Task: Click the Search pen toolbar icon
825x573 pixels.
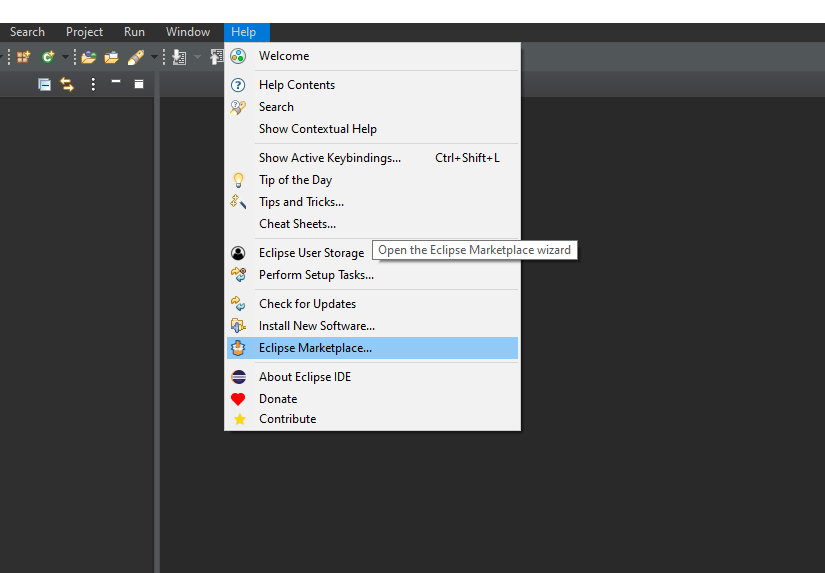Action: pos(136,57)
